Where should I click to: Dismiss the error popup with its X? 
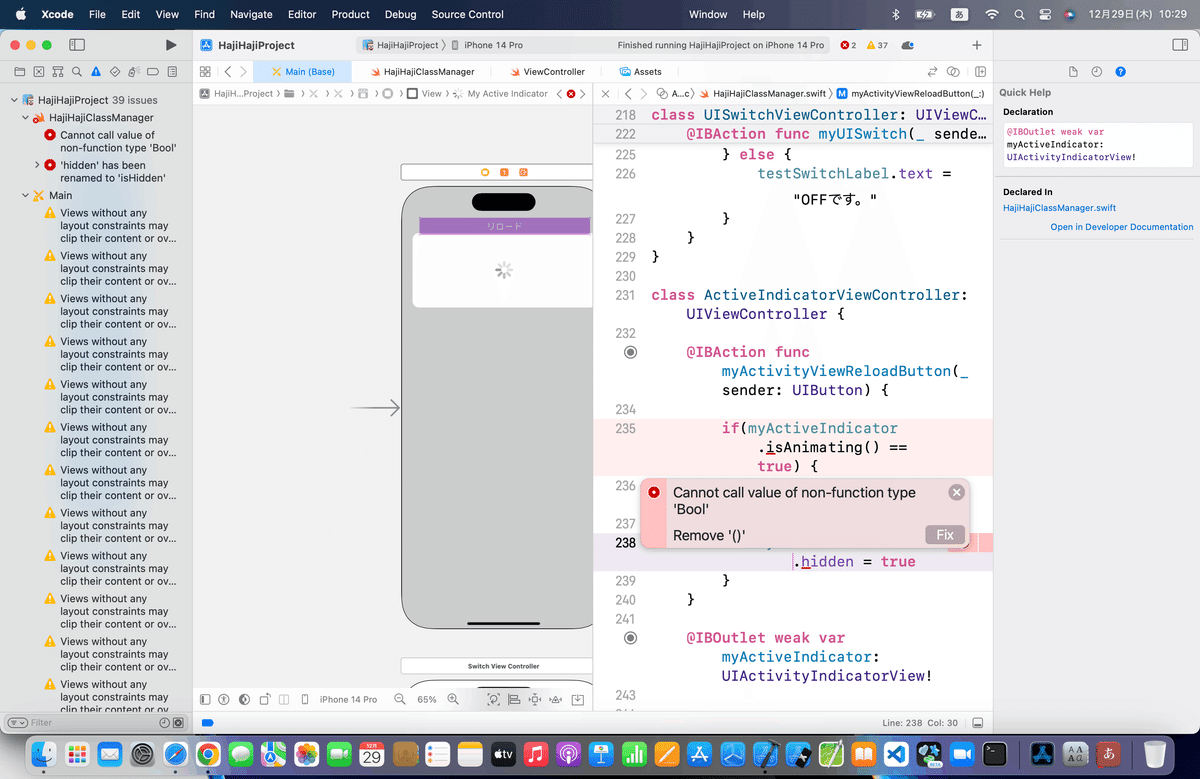957,492
